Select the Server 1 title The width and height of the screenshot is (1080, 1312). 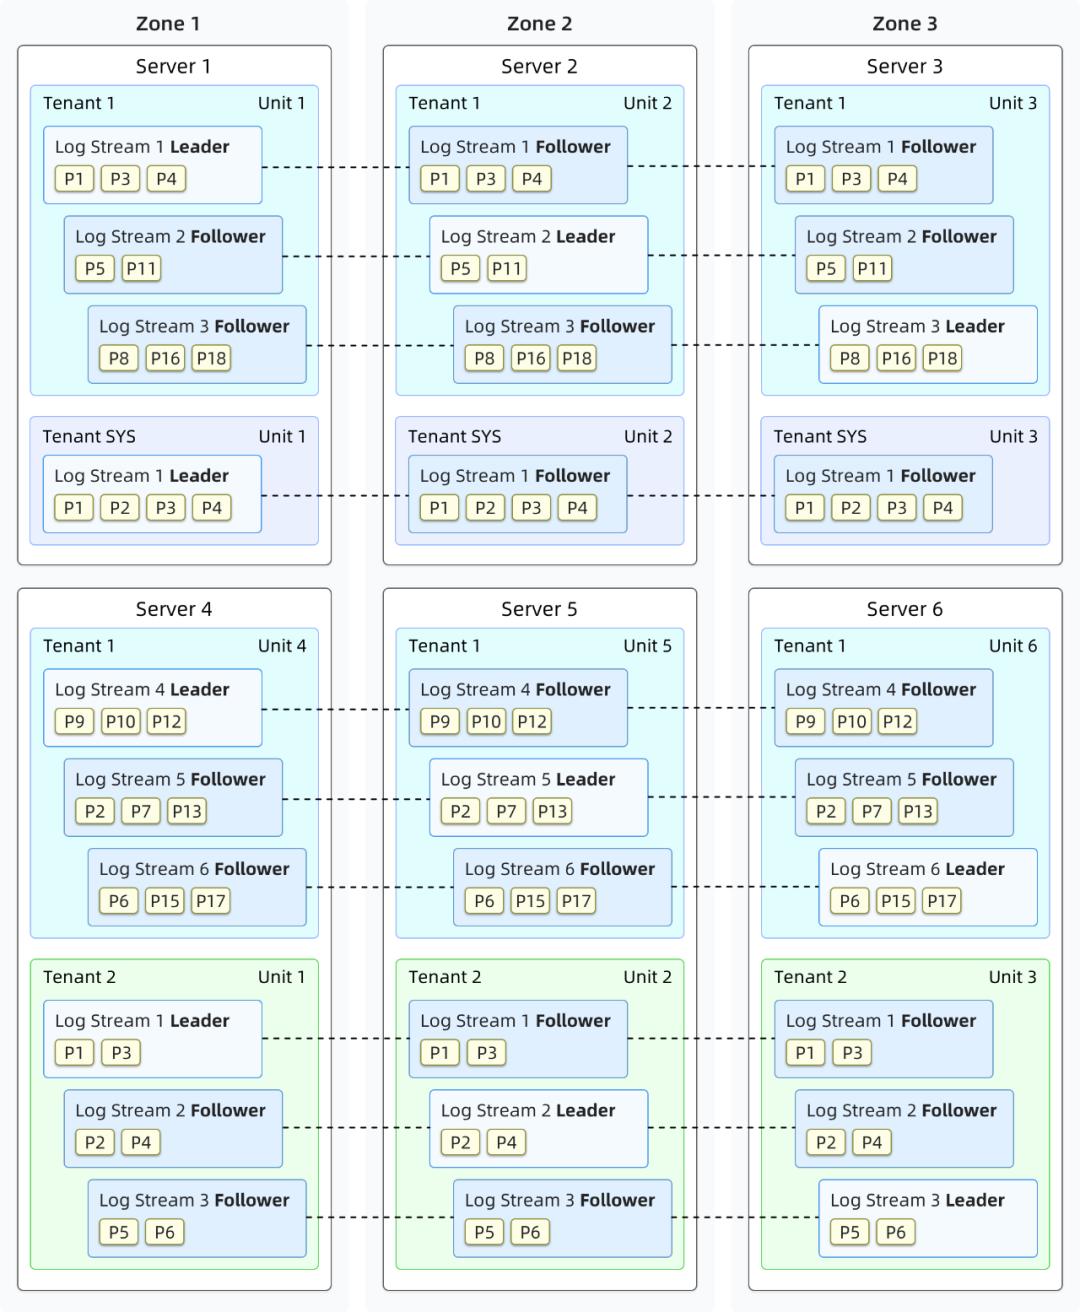(173, 66)
